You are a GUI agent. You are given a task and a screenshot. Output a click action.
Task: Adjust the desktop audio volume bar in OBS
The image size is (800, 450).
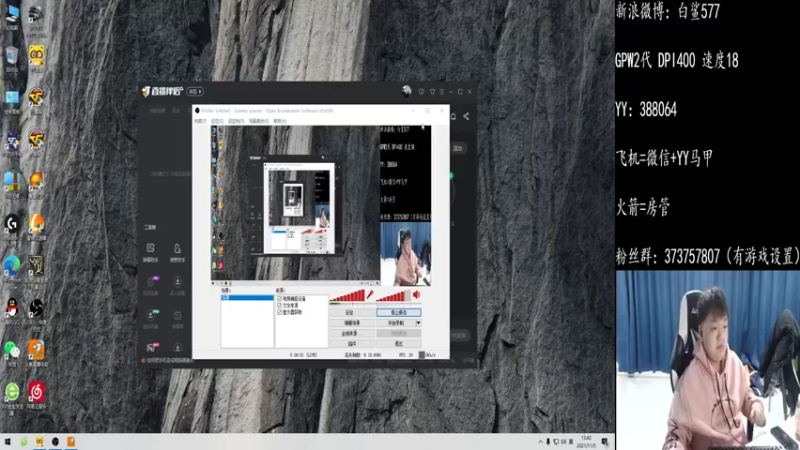click(393, 296)
